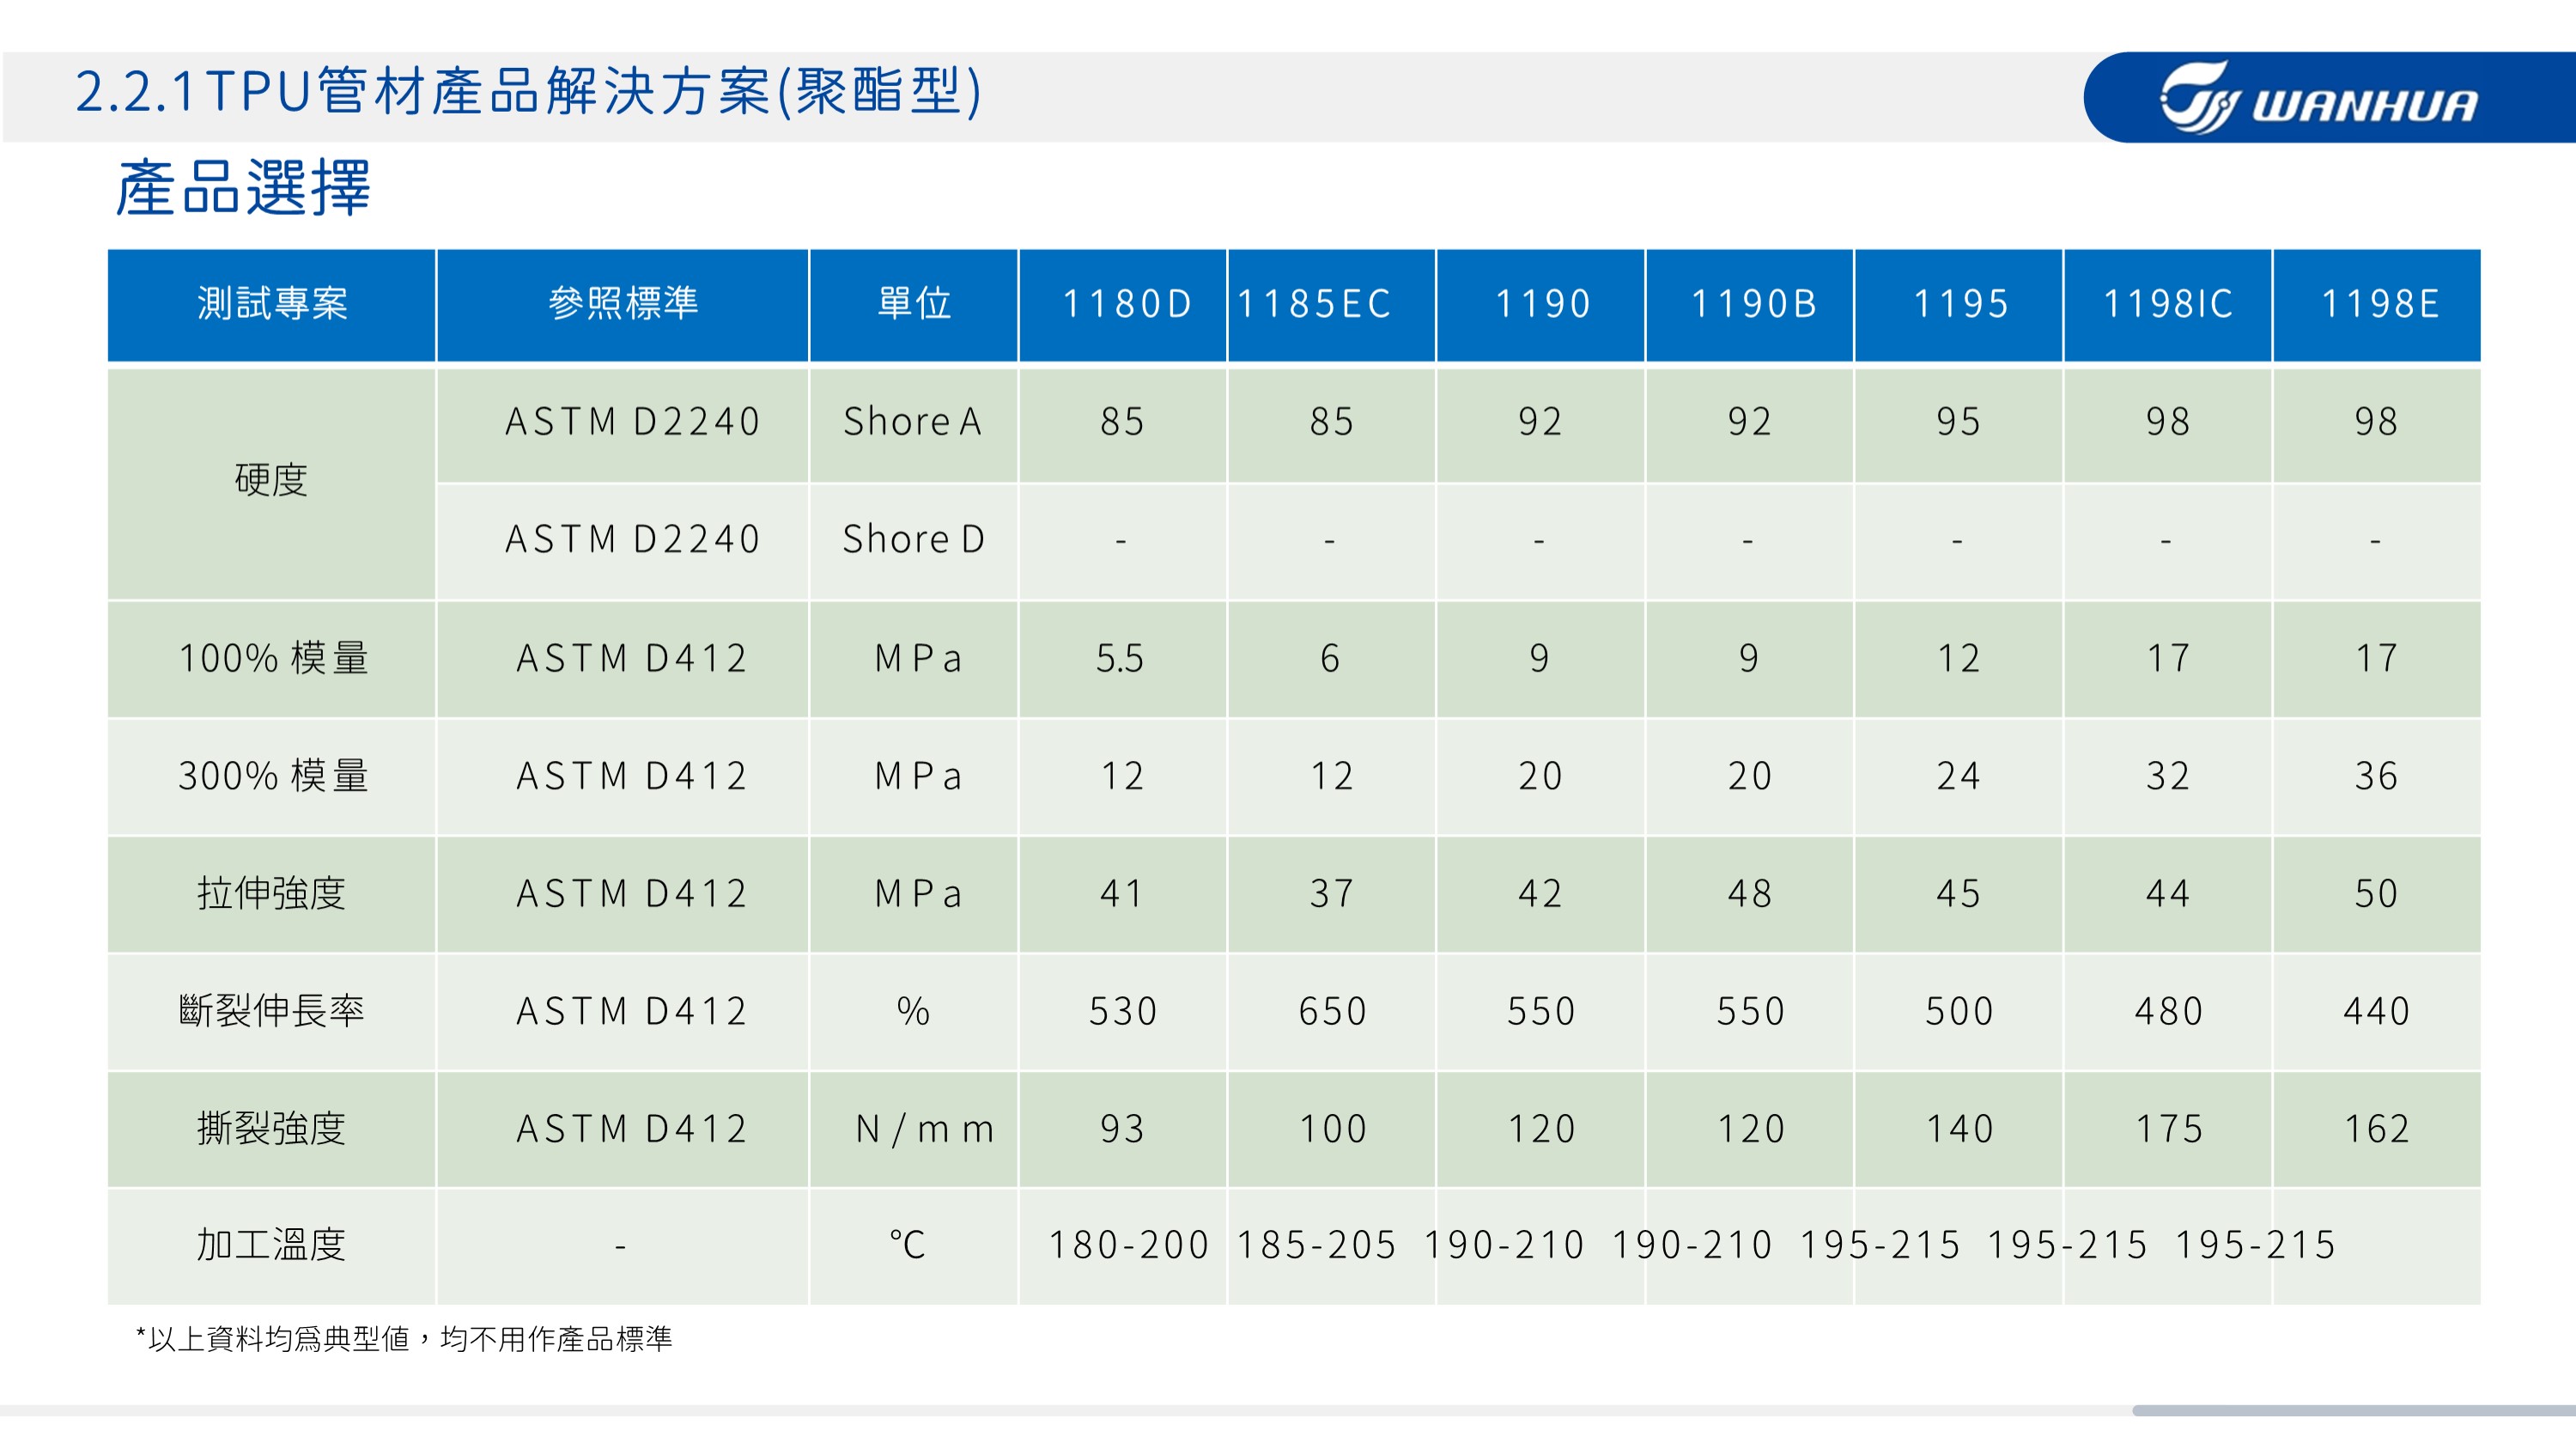This screenshot has width=2576, height=1449.
Task: Select the 硬度 row label
Action: (271, 481)
